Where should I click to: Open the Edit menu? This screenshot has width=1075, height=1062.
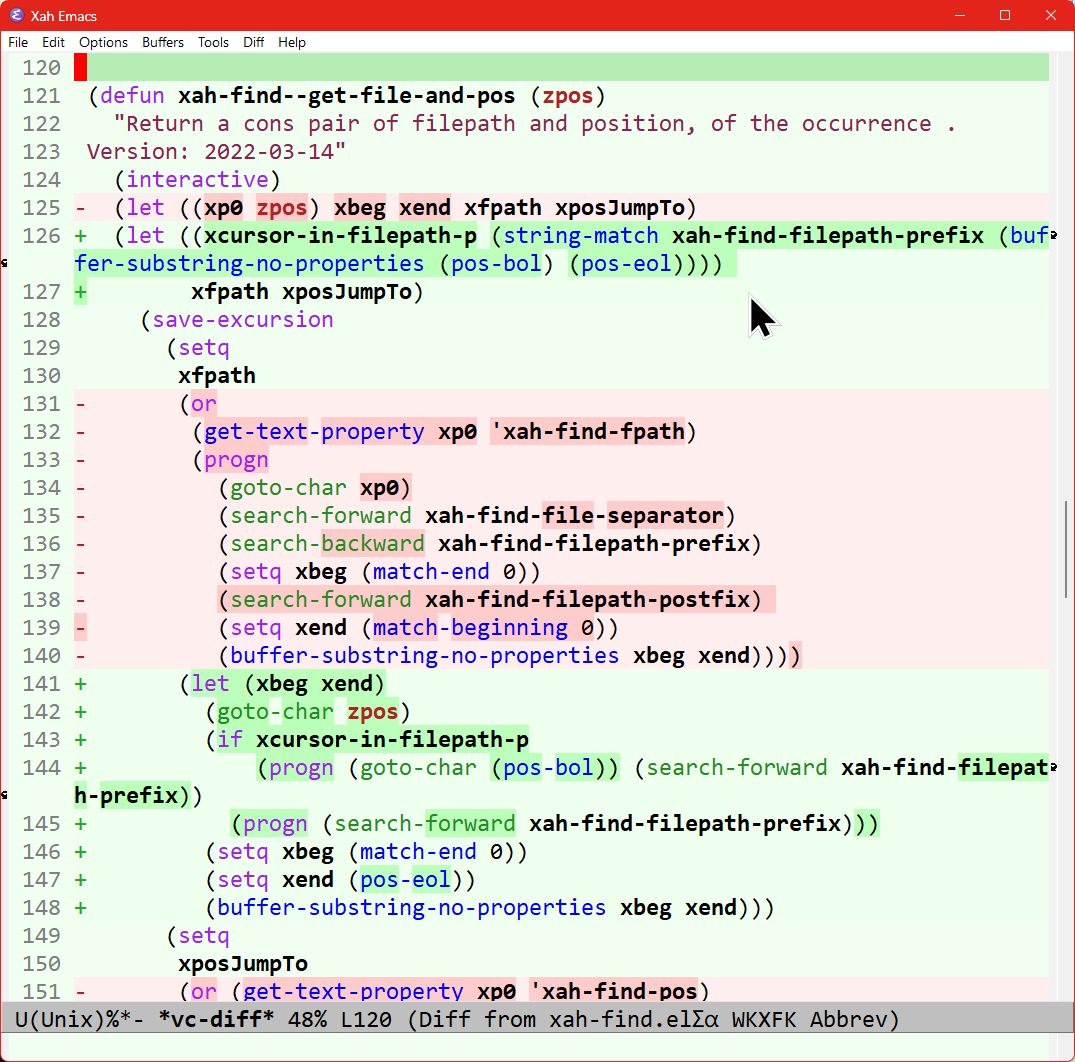point(53,43)
